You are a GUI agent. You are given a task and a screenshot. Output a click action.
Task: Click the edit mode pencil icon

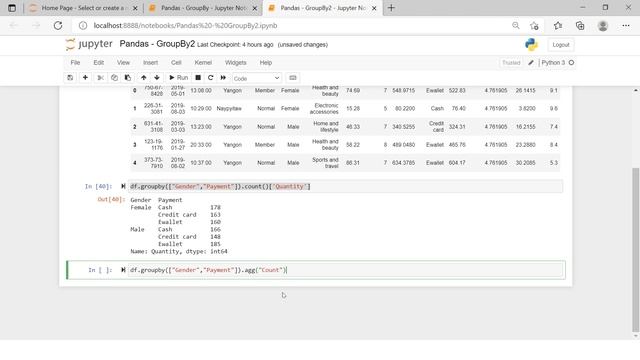(x=531, y=63)
